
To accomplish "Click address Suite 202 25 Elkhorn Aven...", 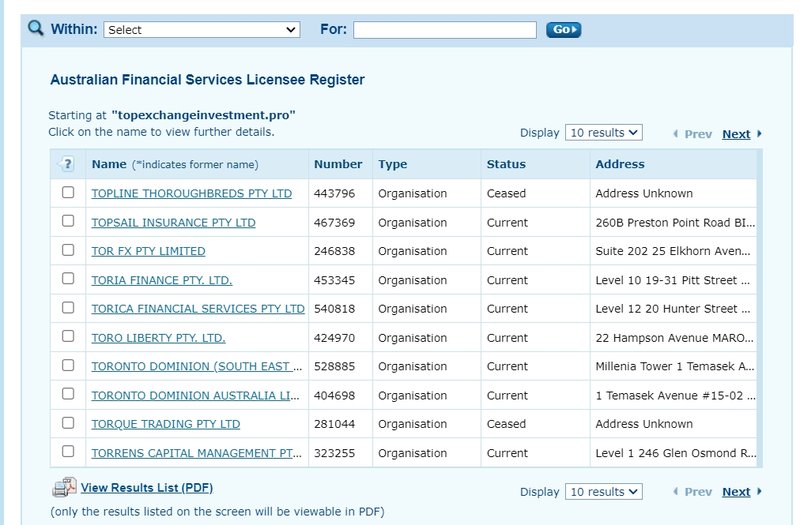I will pos(673,251).
